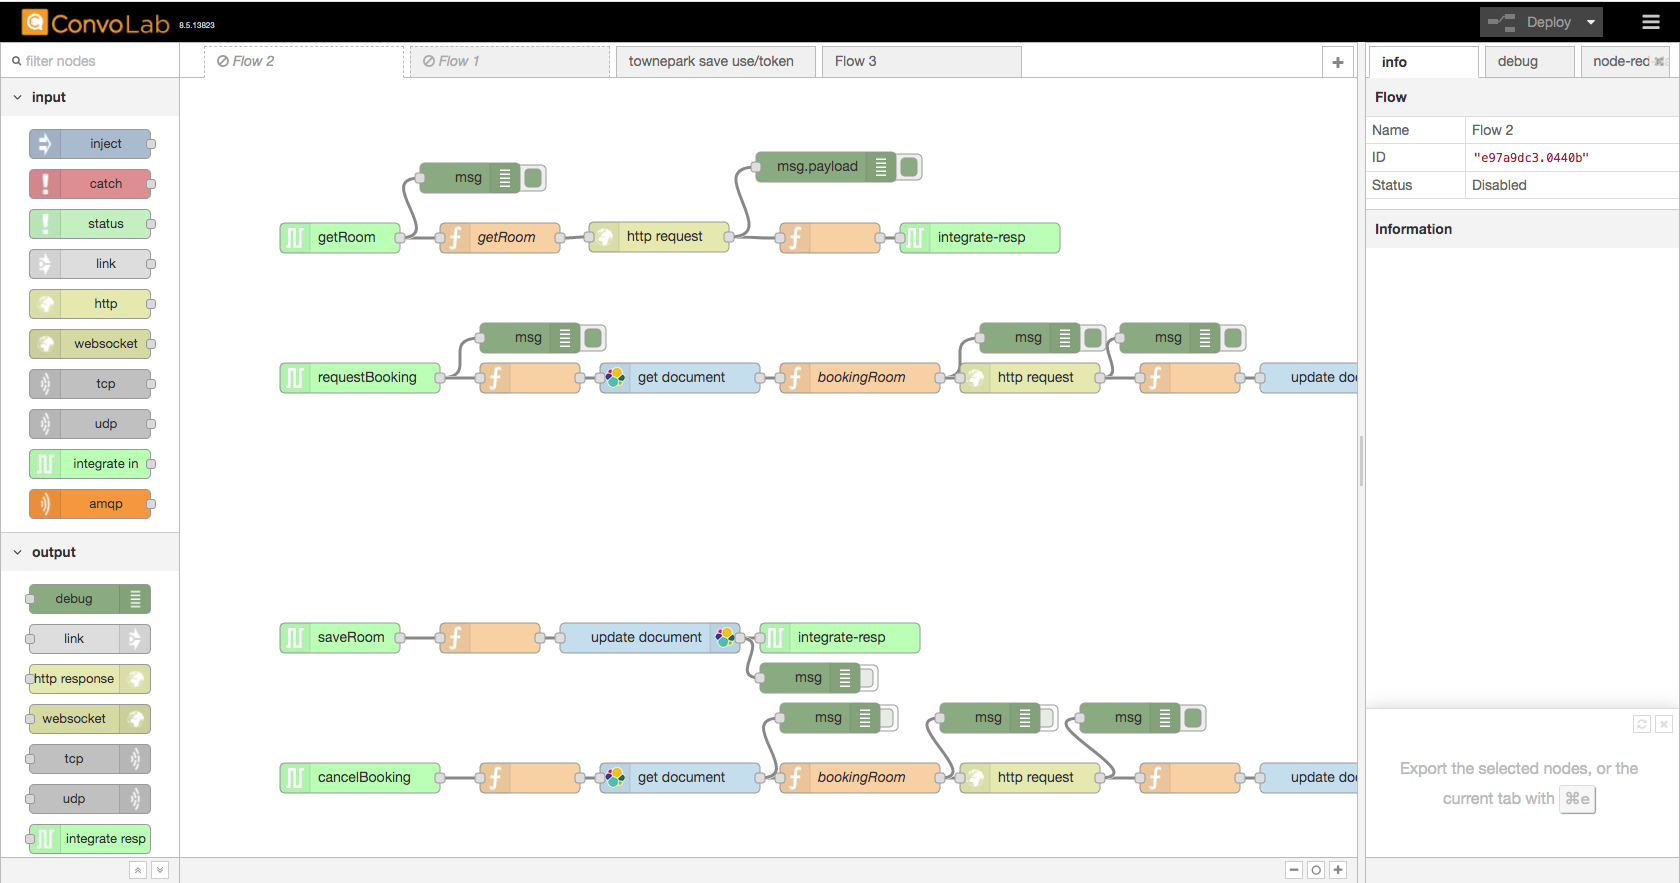Select the http input node
The image size is (1680, 883).
[90, 304]
